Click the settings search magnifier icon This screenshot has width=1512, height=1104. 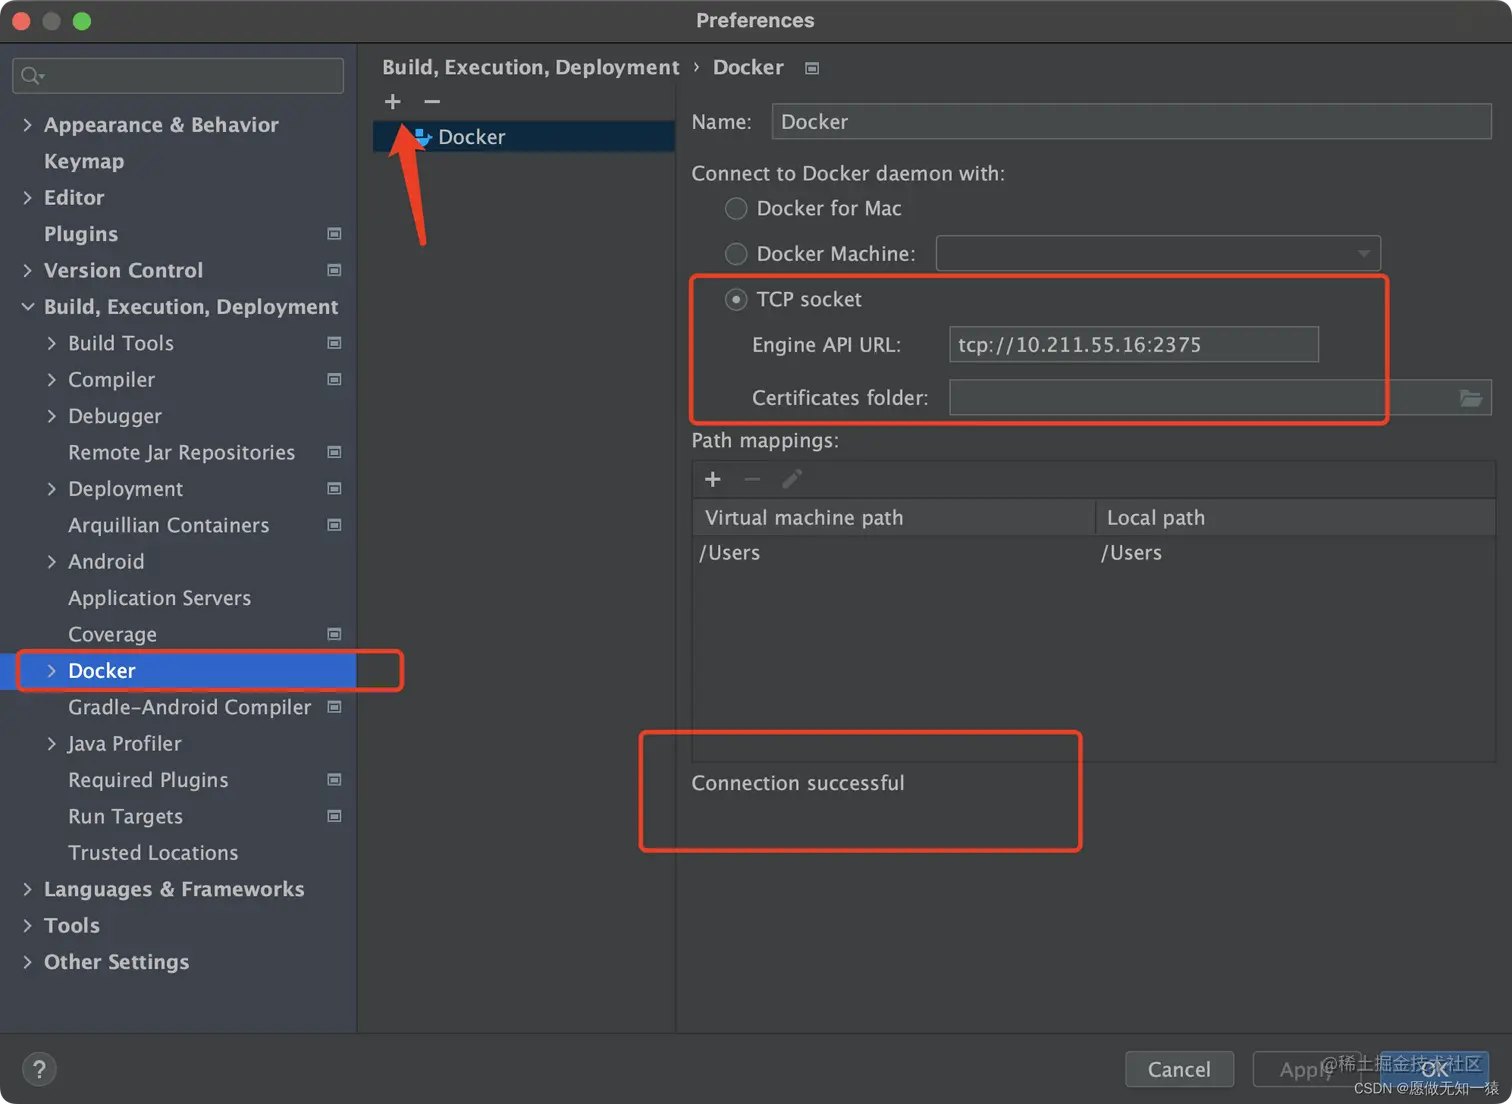click(x=32, y=76)
